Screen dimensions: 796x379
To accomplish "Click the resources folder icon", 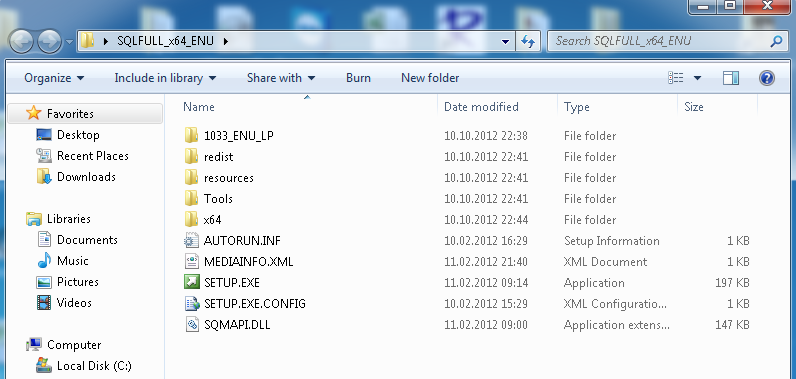I will [191, 178].
